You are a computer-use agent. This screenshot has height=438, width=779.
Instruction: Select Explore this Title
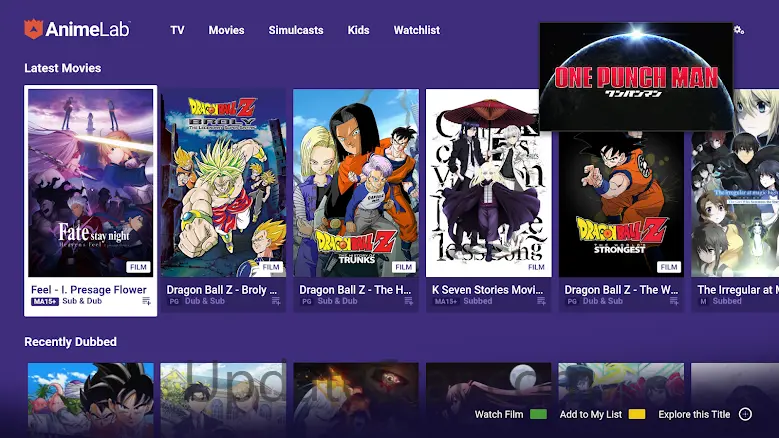tap(694, 414)
